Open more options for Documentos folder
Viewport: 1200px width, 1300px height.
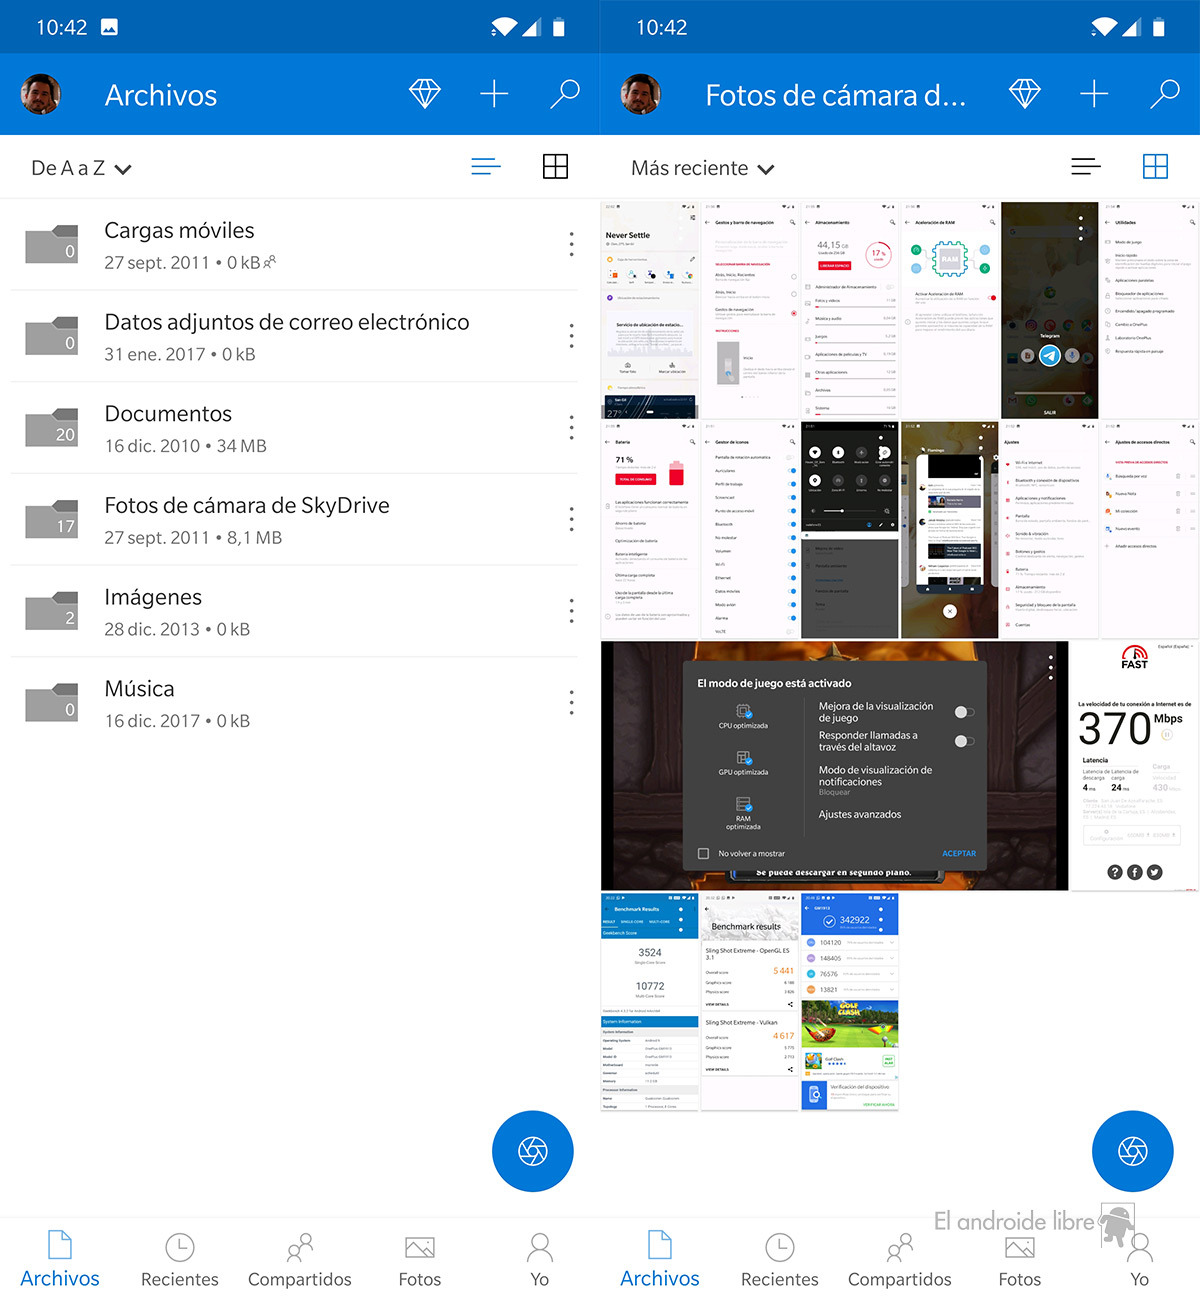[x=571, y=428]
